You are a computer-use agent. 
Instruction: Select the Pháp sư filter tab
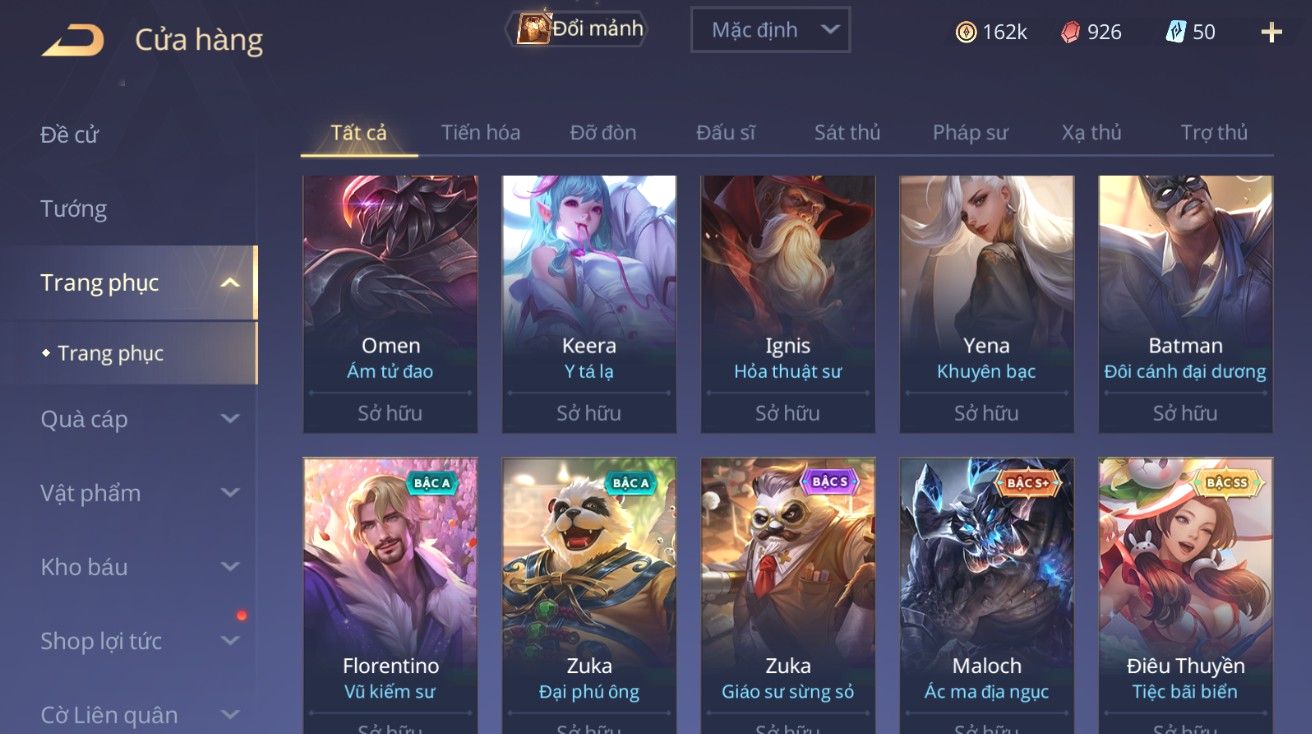(x=970, y=132)
